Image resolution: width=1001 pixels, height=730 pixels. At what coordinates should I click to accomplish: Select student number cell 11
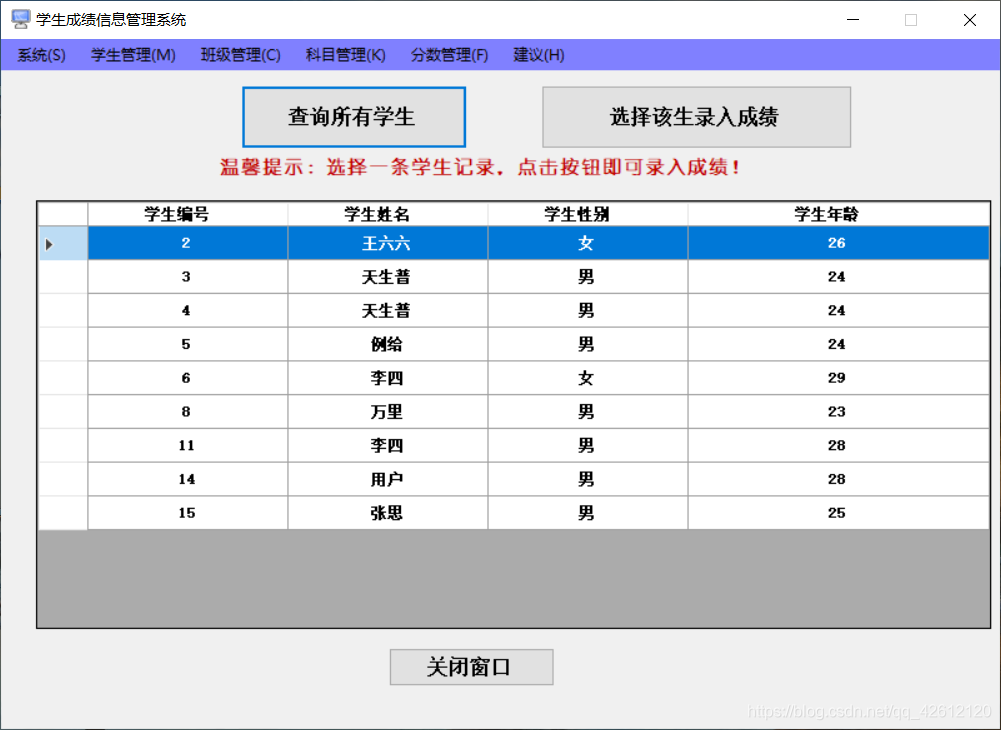coord(188,446)
